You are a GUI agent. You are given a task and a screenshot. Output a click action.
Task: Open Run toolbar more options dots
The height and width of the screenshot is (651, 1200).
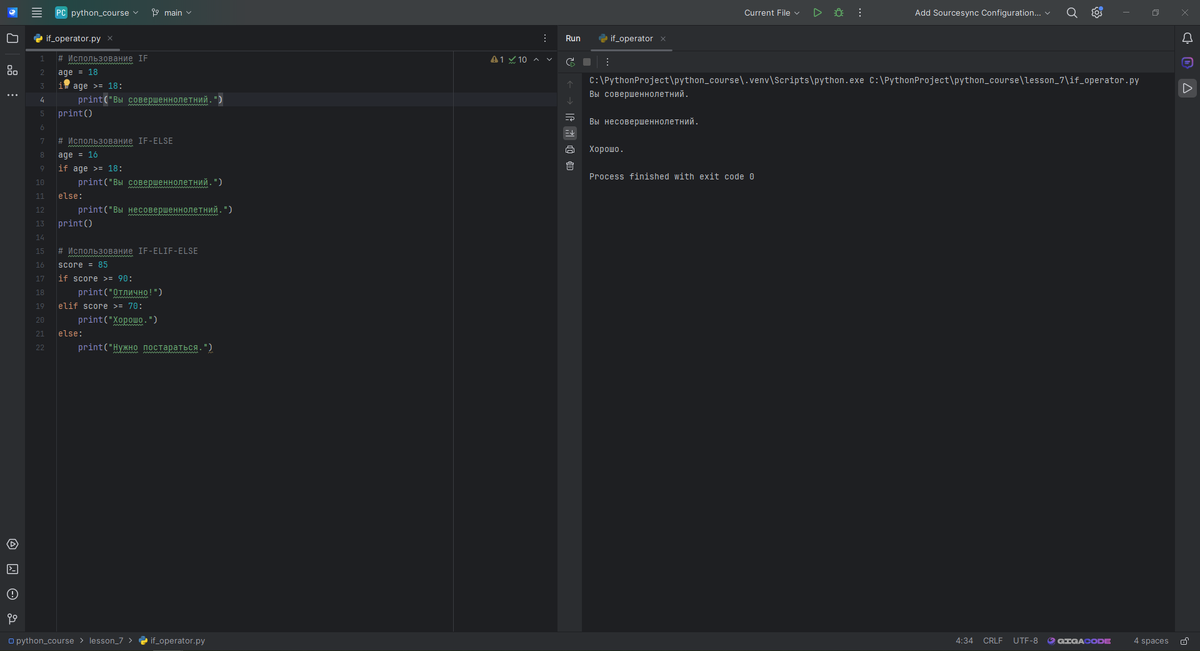point(607,62)
